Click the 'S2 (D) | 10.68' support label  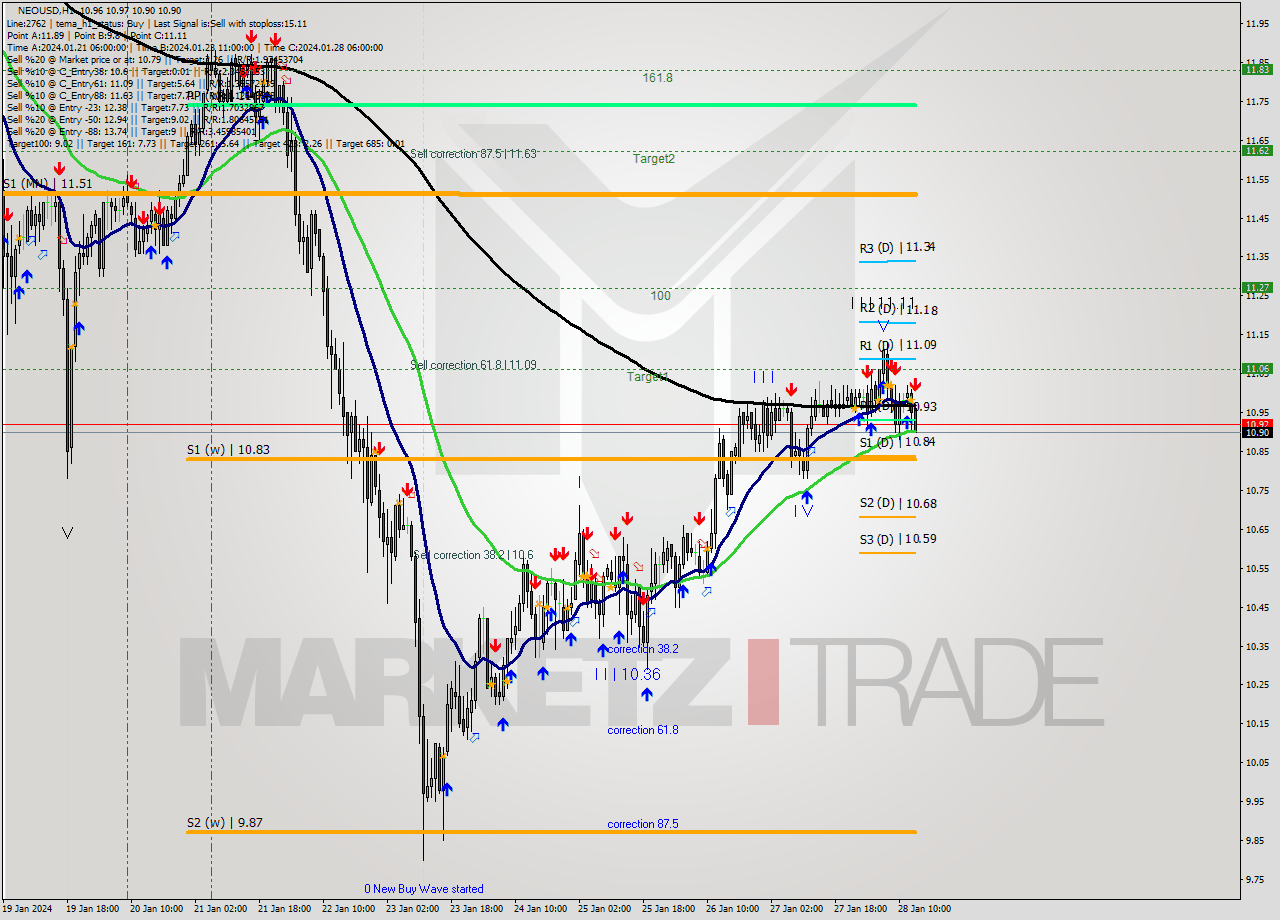point(897,504)
